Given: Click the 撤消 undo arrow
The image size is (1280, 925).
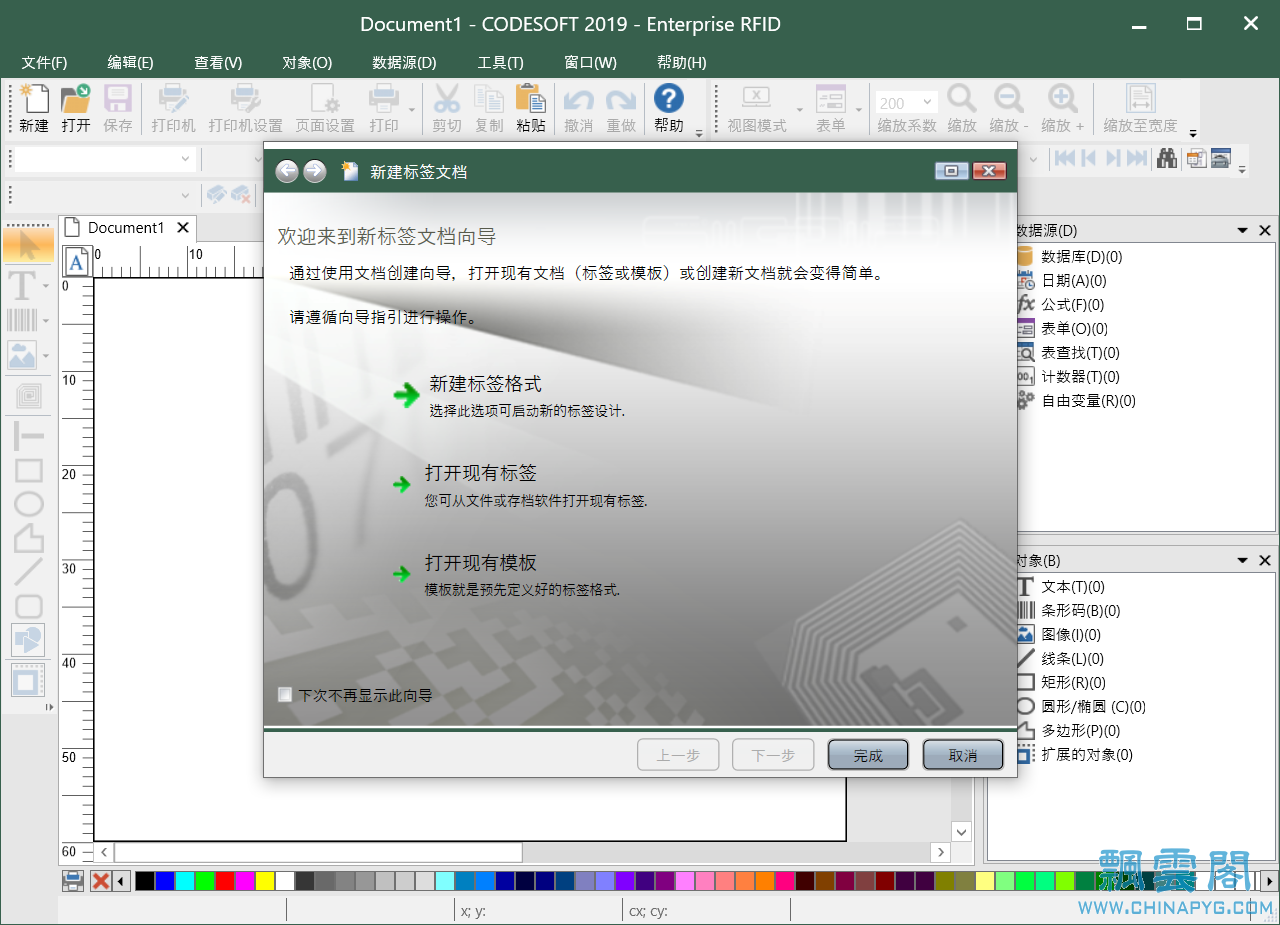Looking at the screenshot, I should (579, 109).
